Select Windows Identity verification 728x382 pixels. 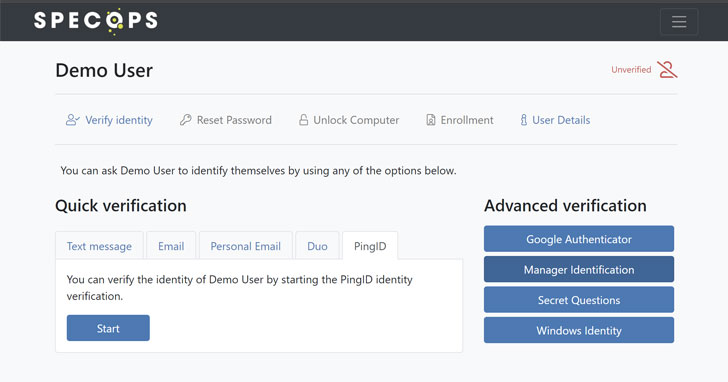(579, 330)
